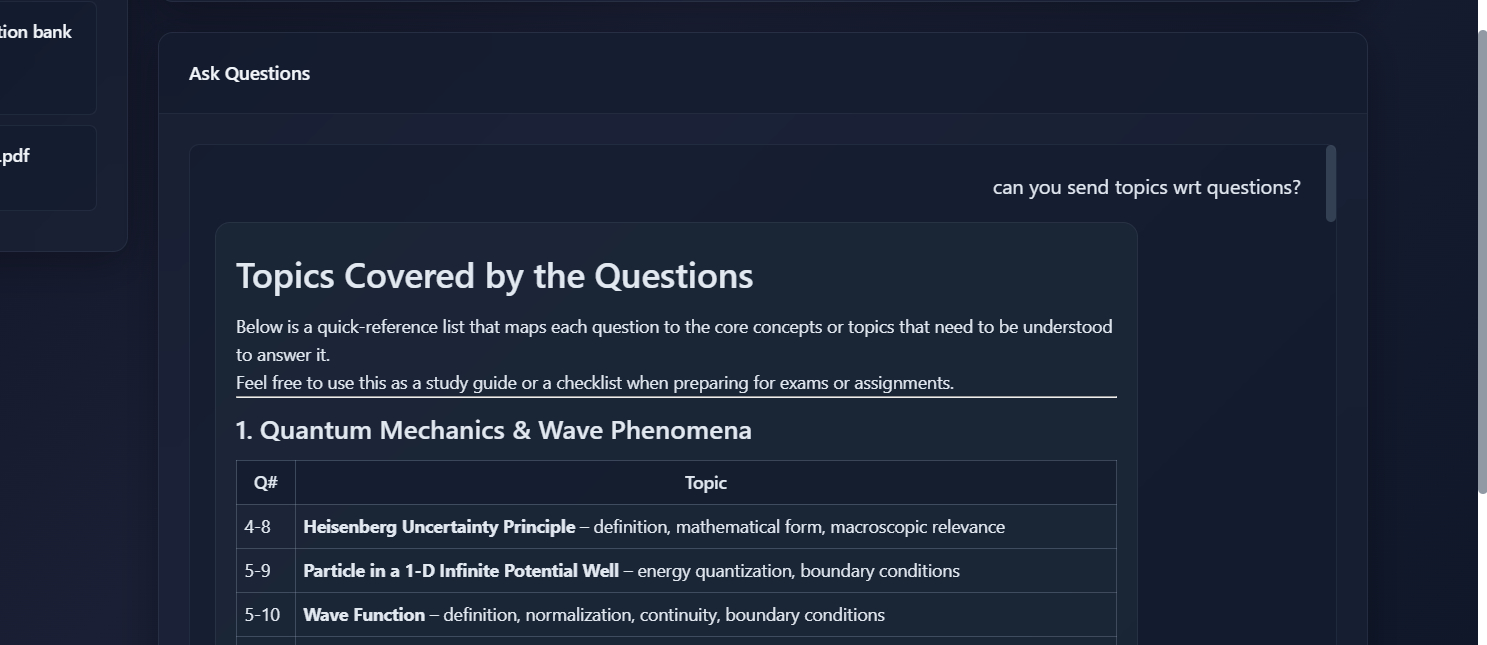Select the 5-10 question number cell
This screenshot has height=645, width=1487.
[x=266, y=615]
